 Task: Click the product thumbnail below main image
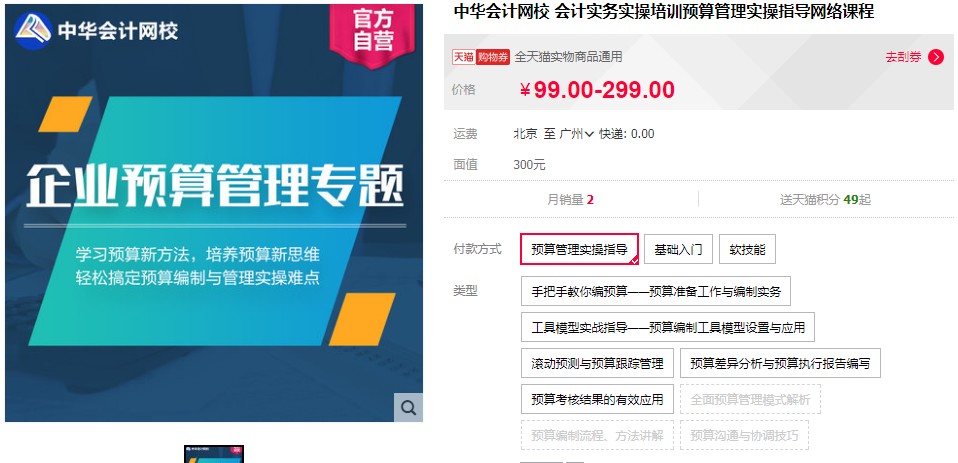click(x=214, y=454)
